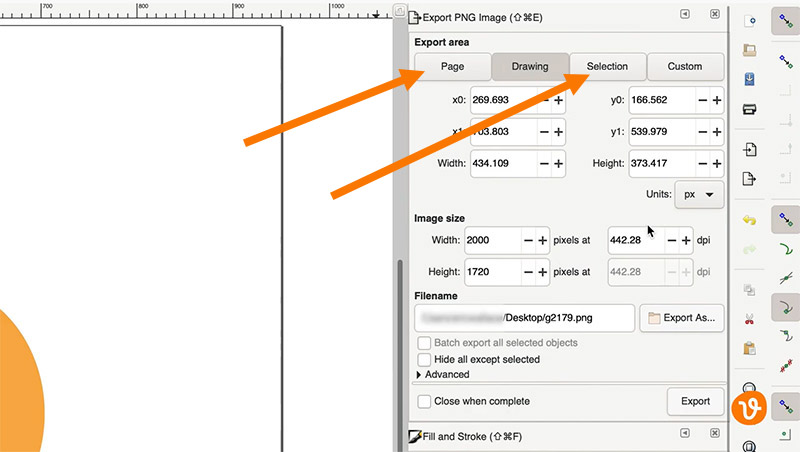
Task: Cut selection with the red scissors icon
Action: pyautogui.click(x=749, y=320)
